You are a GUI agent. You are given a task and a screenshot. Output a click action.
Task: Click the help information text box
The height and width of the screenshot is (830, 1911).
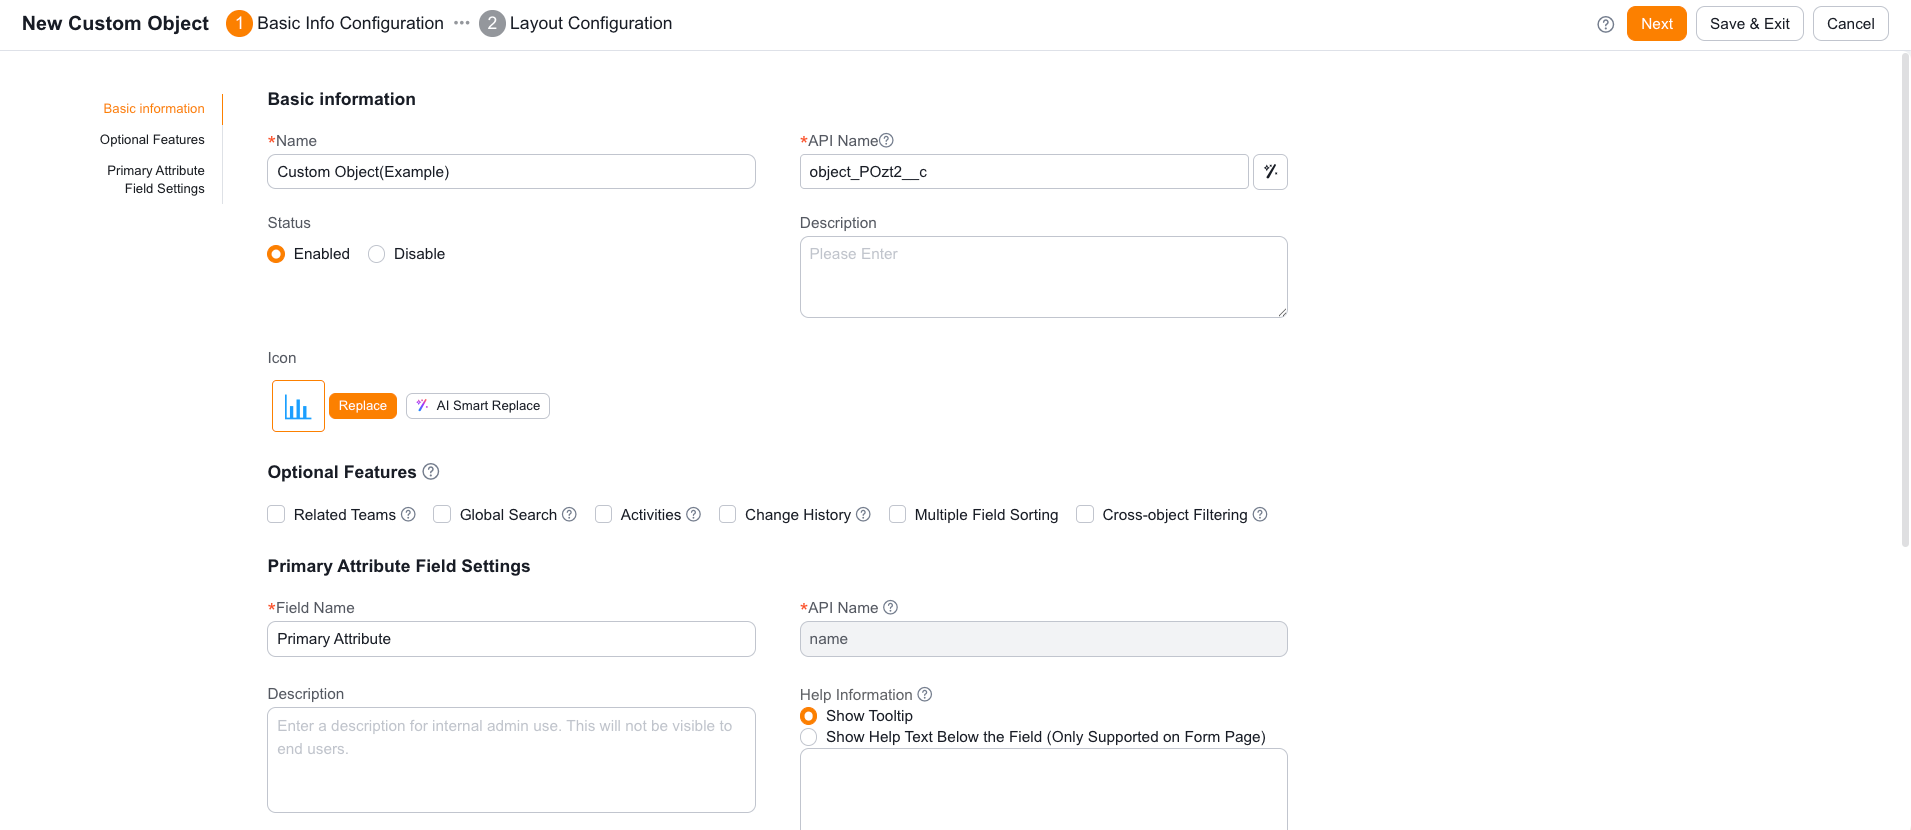[1043, 790]
